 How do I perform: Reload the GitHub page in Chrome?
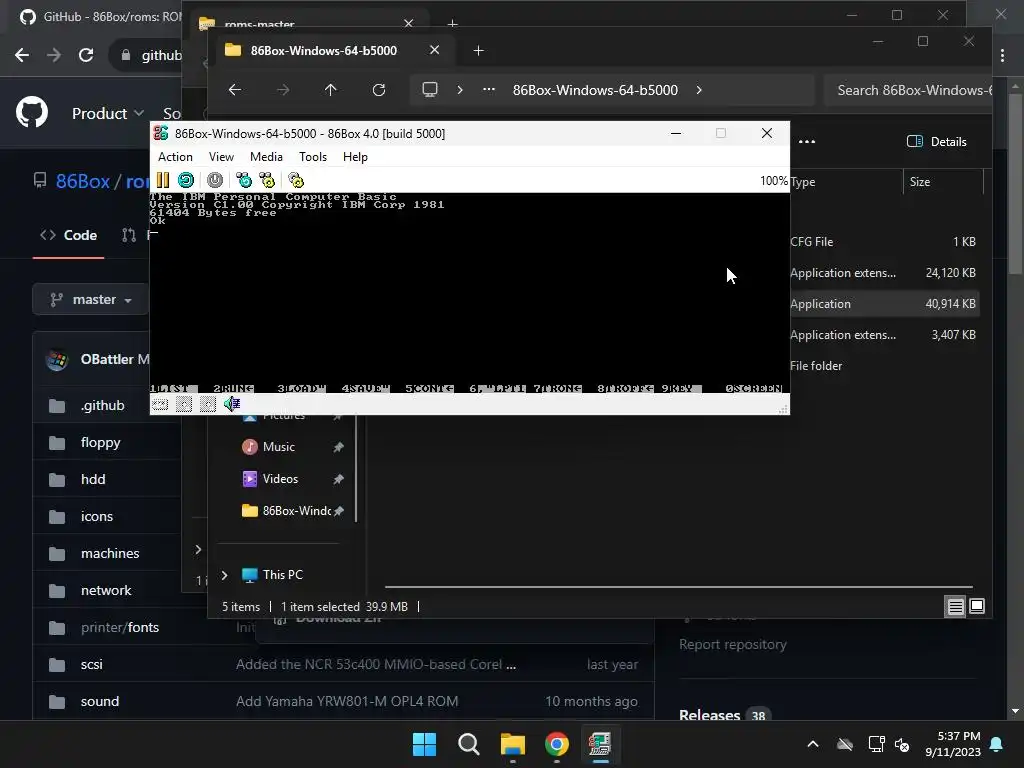pos(86,55)
